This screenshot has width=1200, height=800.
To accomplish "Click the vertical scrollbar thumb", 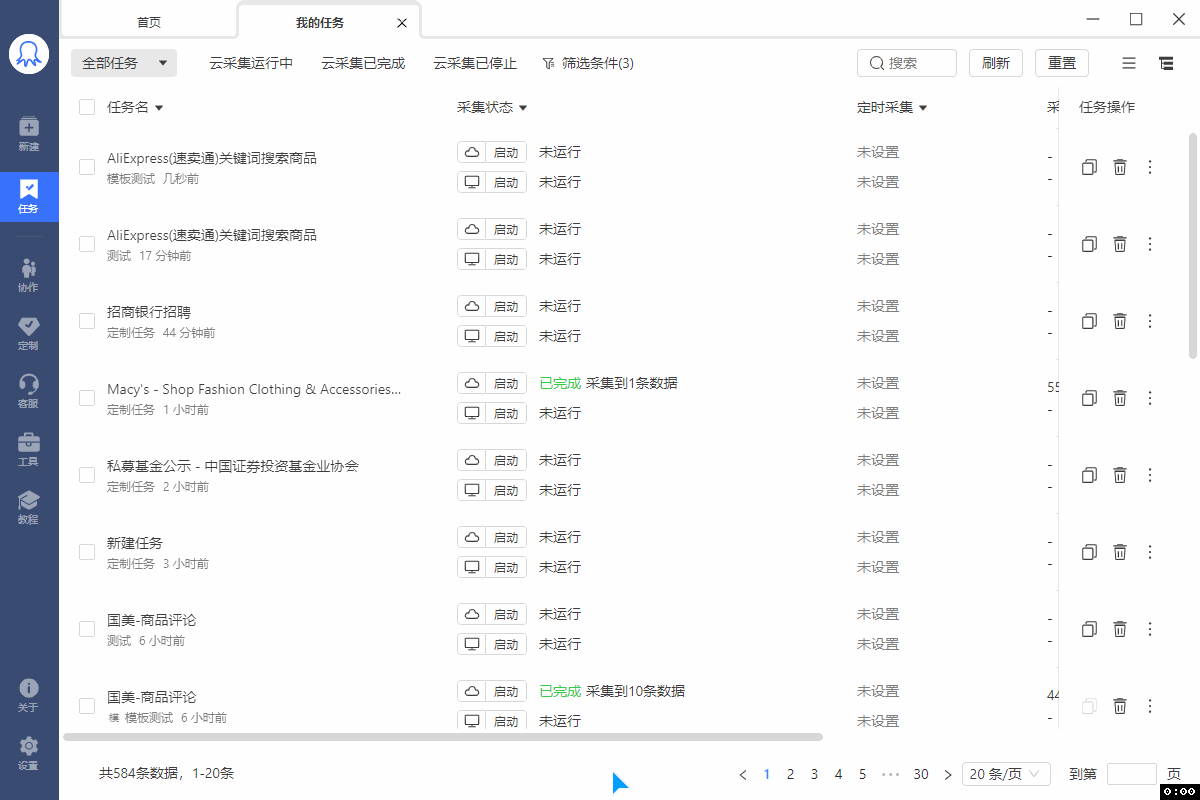I will click(1192, 245).
